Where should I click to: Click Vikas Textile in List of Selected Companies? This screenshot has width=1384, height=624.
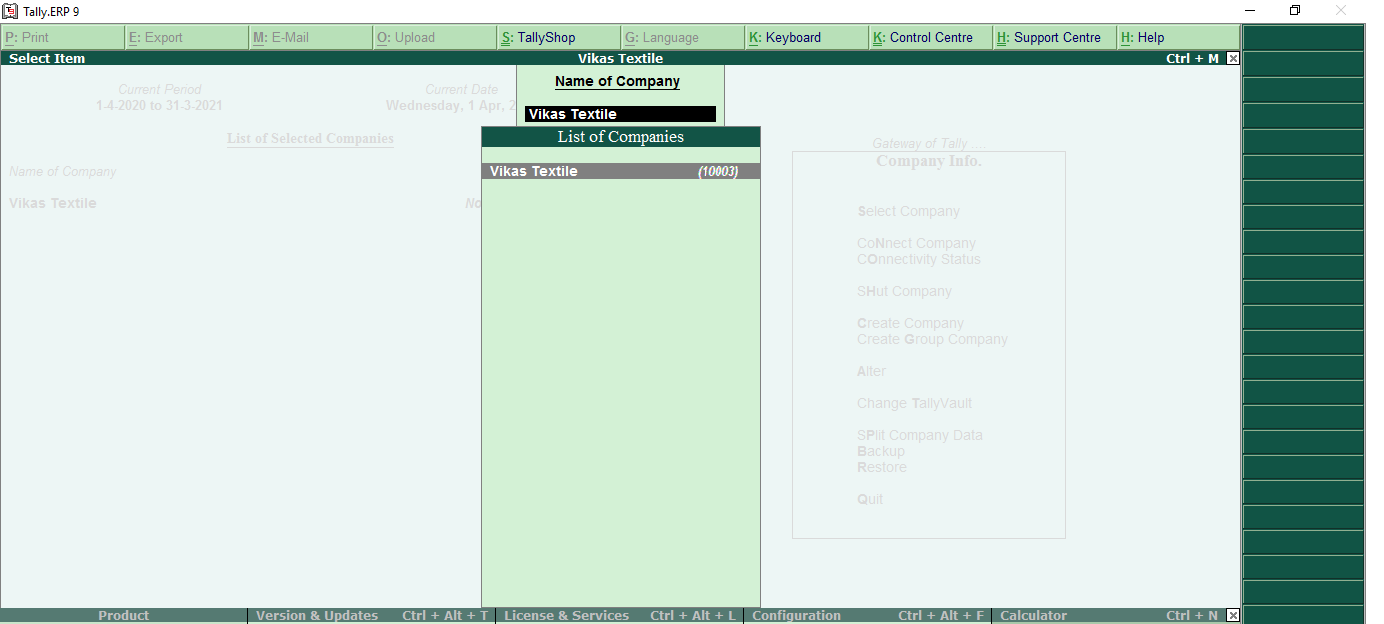(x=53, y=203)
